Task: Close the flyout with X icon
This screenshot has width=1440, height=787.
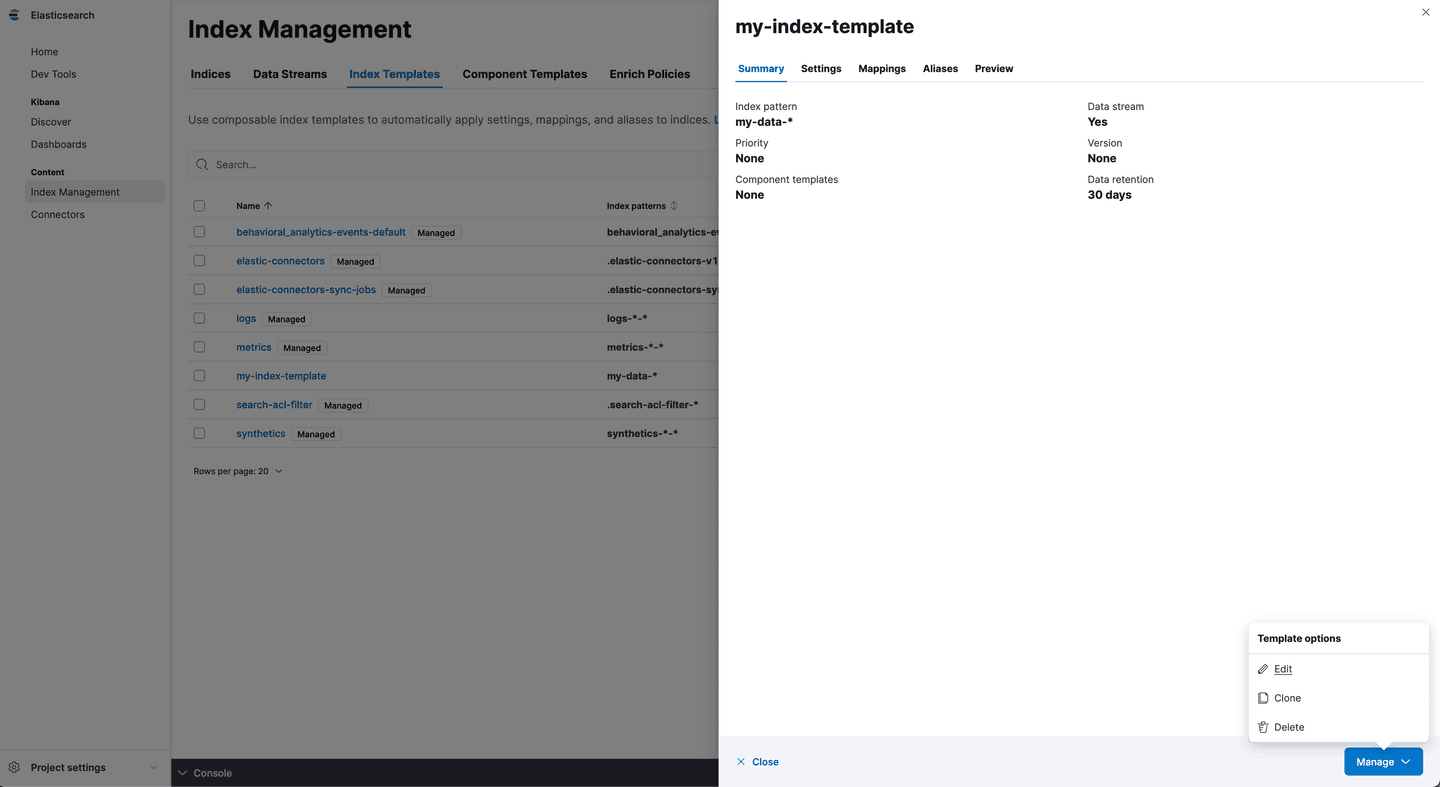Action: (x=1425, y=12)
